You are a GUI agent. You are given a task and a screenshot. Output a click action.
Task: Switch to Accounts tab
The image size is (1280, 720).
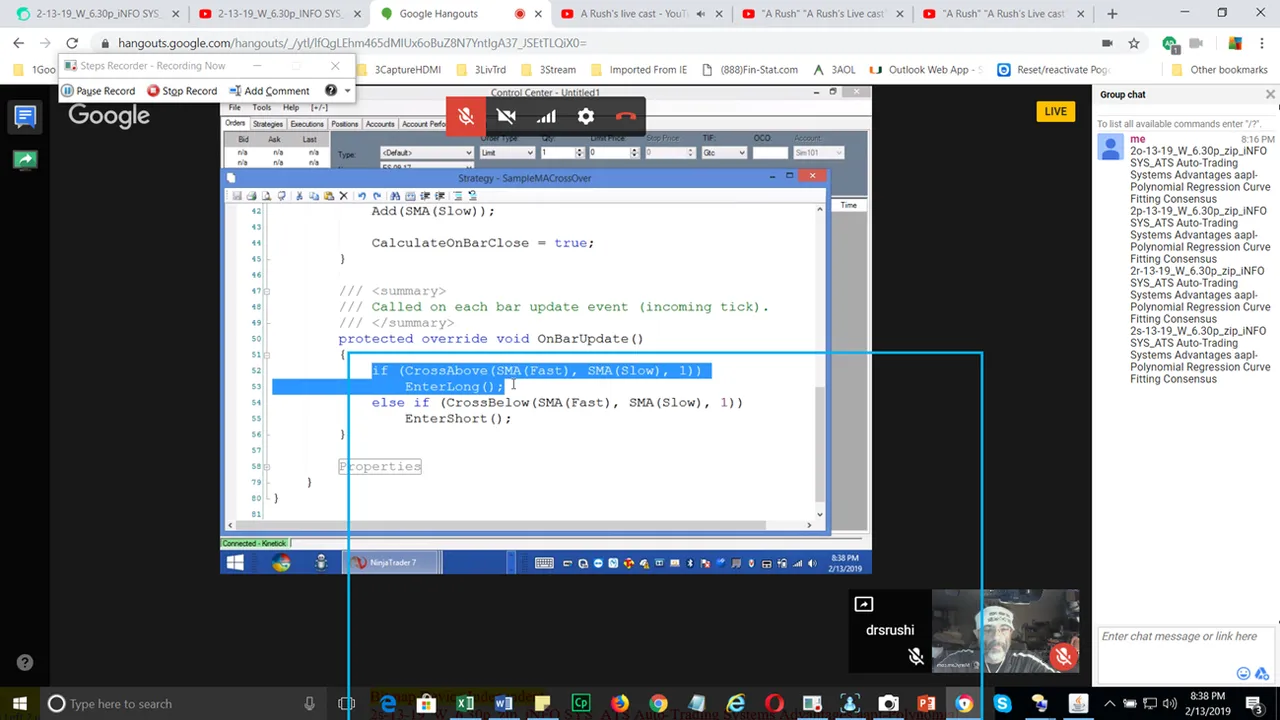coord(380,124)
